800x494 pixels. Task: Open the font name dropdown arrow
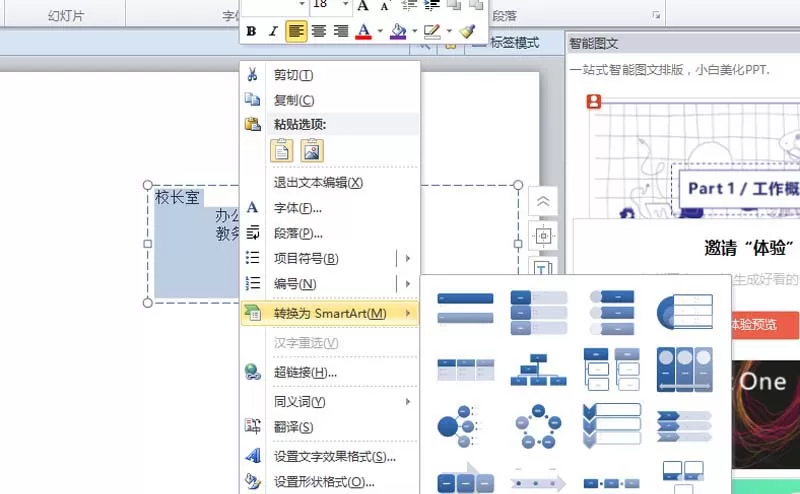302,5
